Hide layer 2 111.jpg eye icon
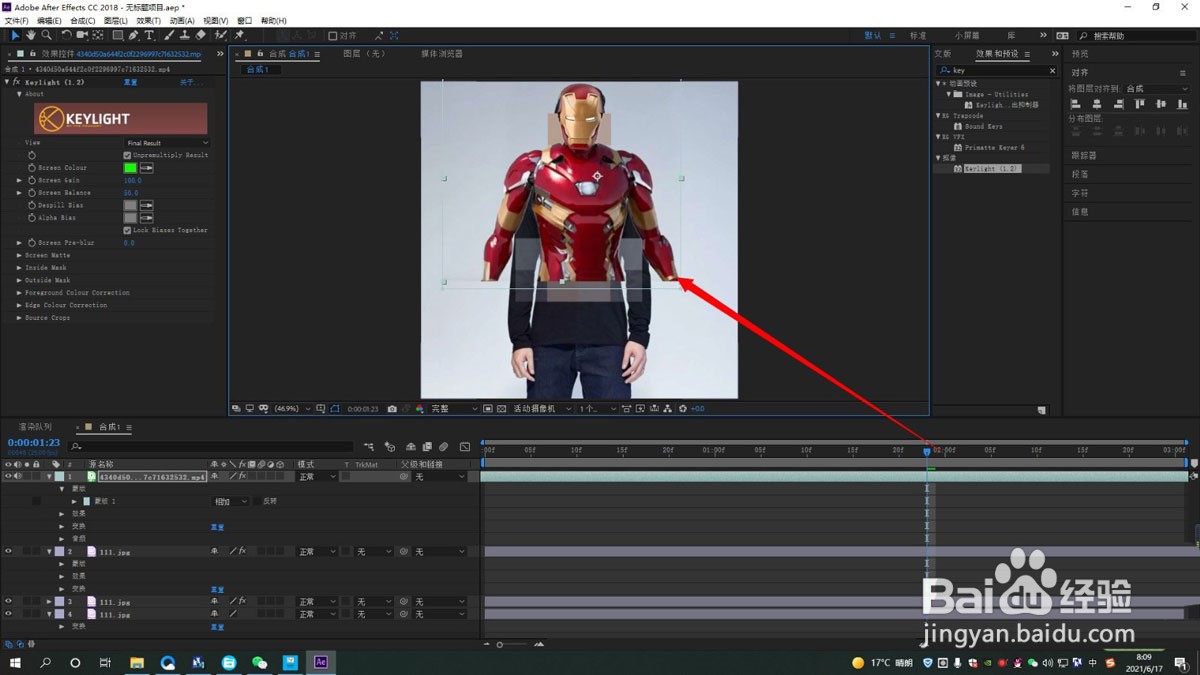This screenshot has width=1200, height=675. coord(8,552)
